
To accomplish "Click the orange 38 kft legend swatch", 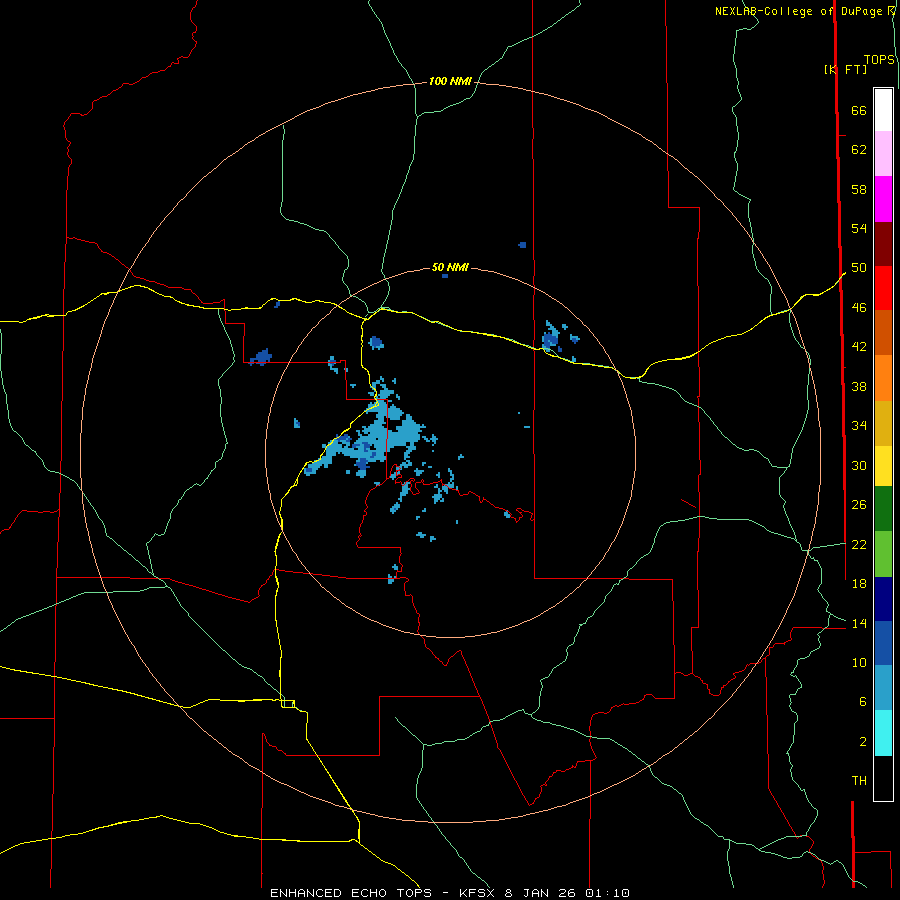I will tap(883, 378).
